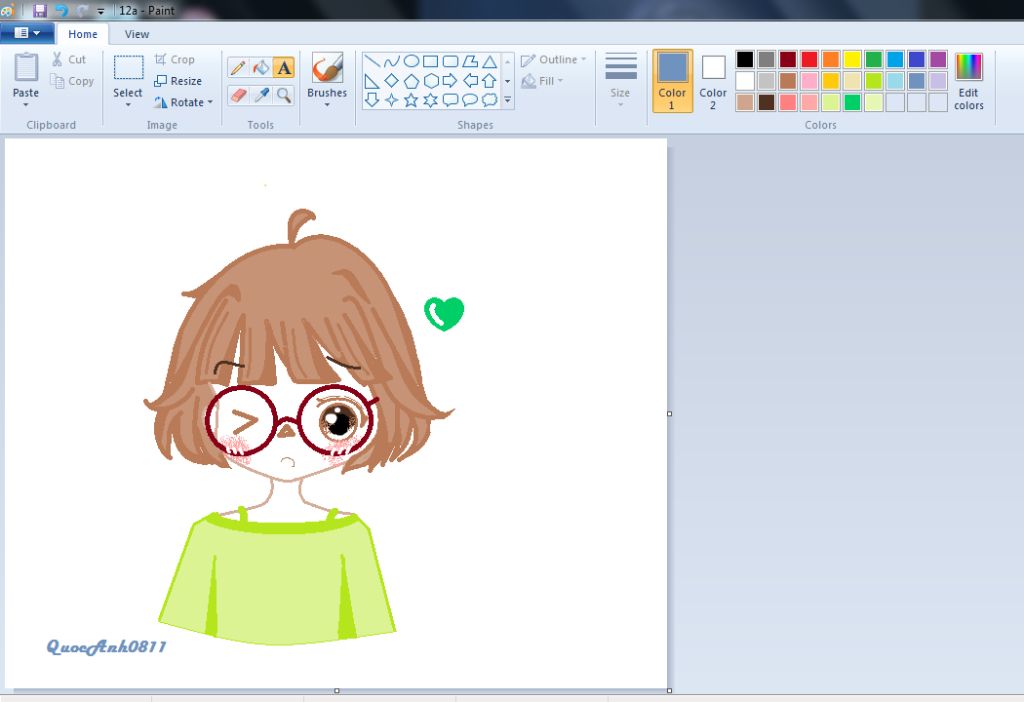Screen dimensions: 1024x702
Task: Select the Fill with color bucket tool
Action: (x=261, y=67)
